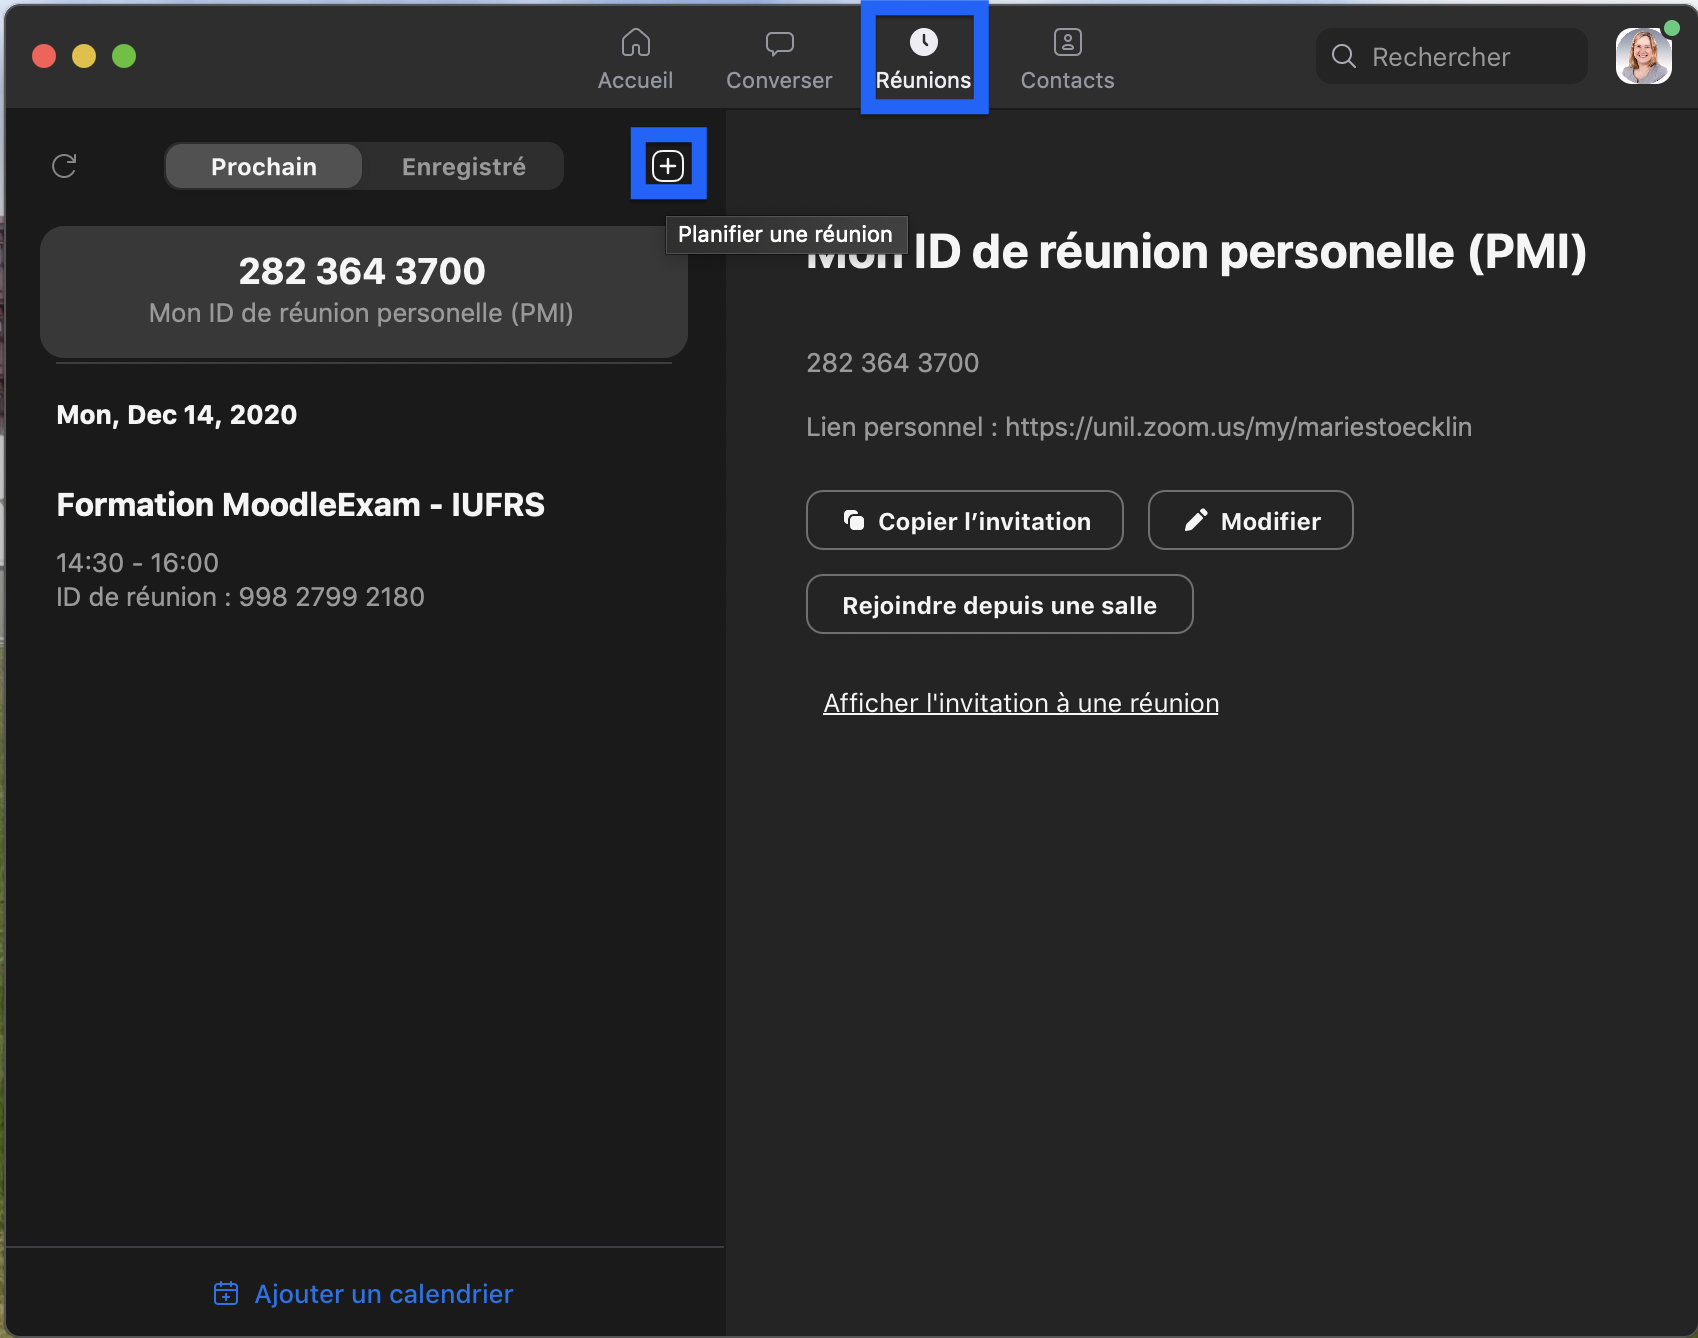The height and width of the screenshot is (1338, 1698).
Task: Click the magnifying glass search icon
Action: click(1344, 57)
